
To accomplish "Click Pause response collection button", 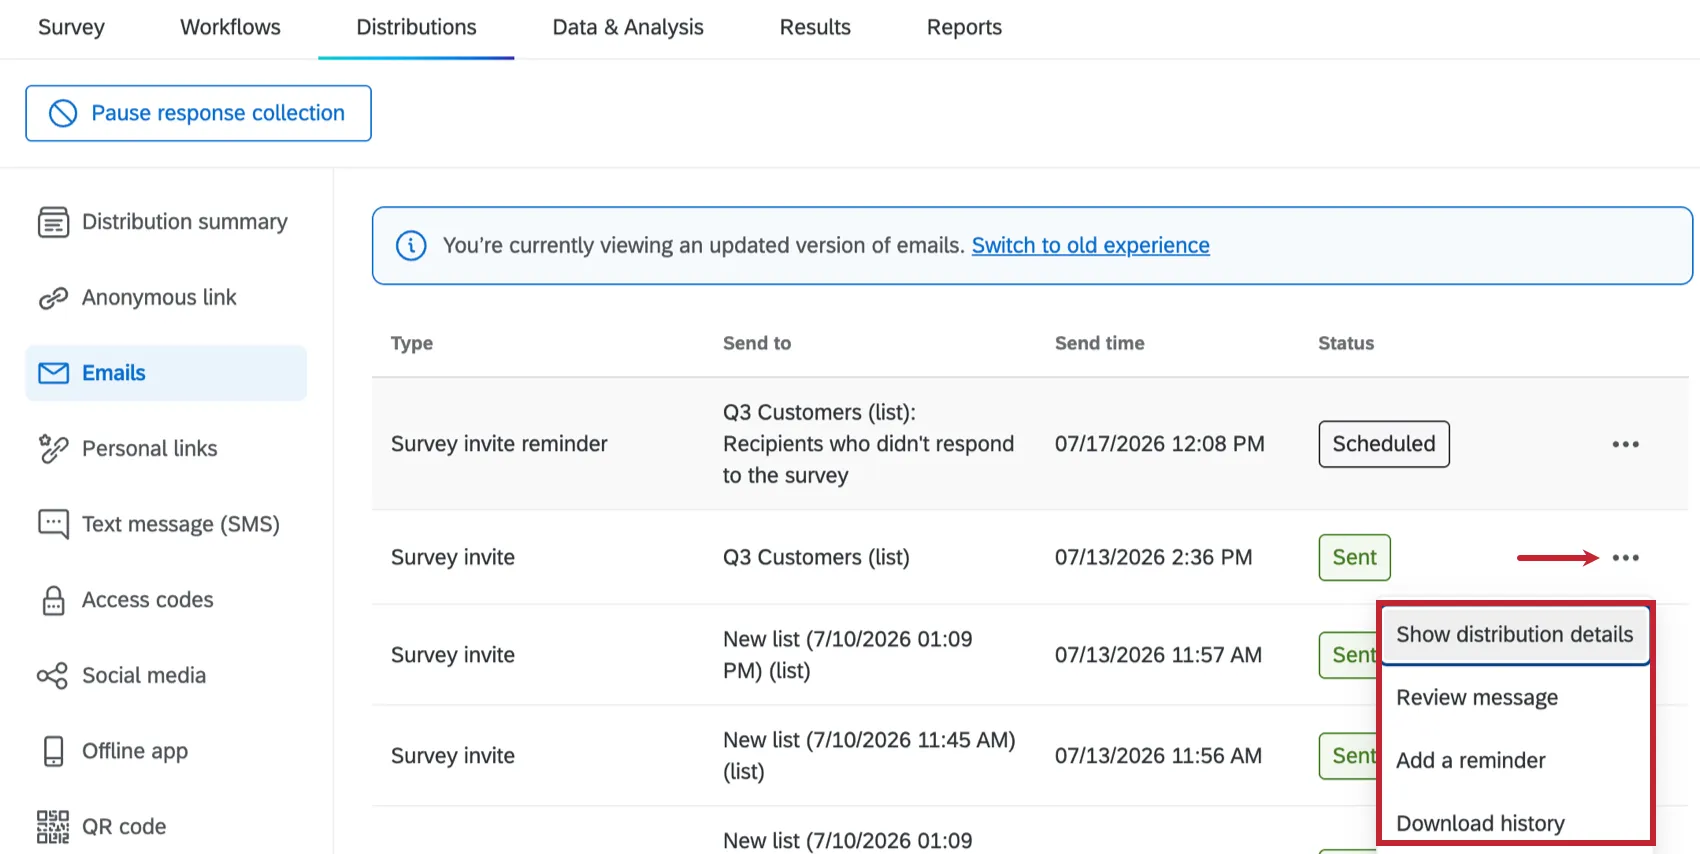I will point(198,113).
